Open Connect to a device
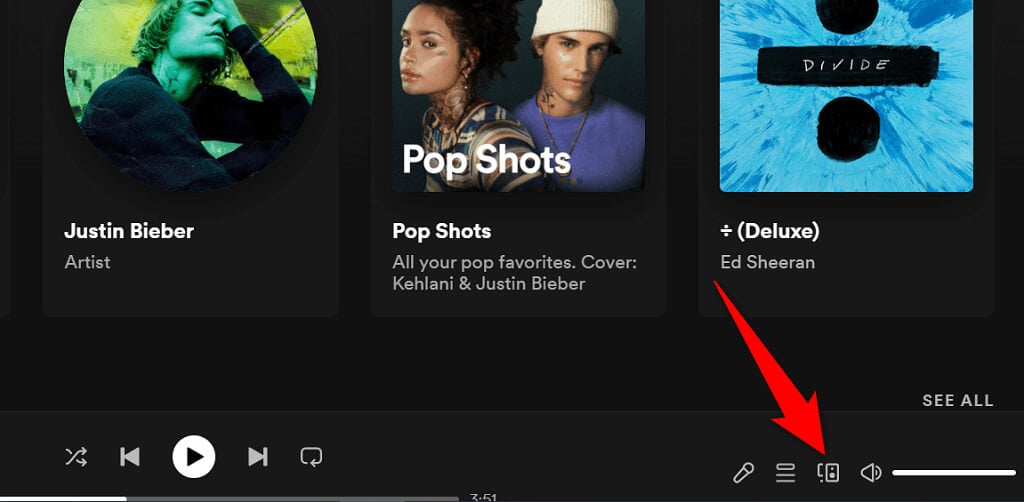 pos(828,472)
